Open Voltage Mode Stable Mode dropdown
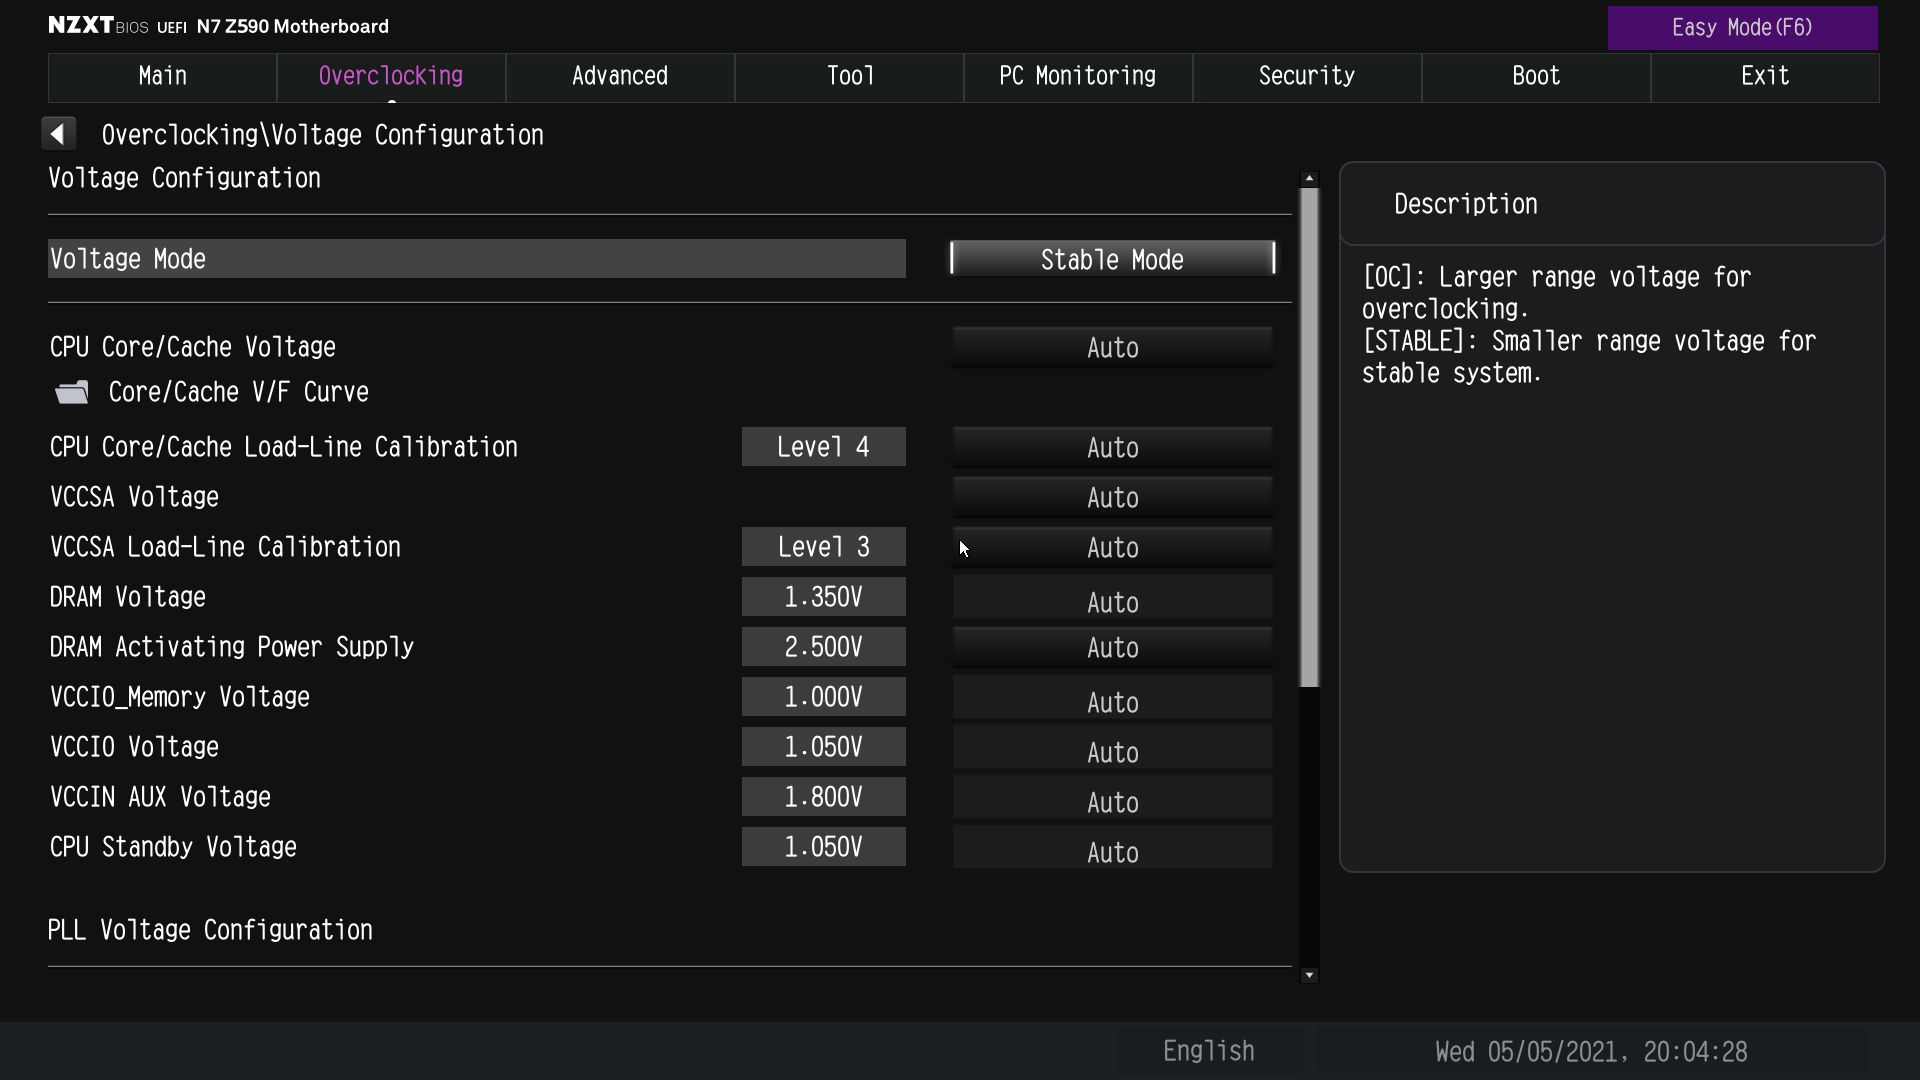Image resolution: width=1920 pixels, height=1080 pixels. [1112, 259]
